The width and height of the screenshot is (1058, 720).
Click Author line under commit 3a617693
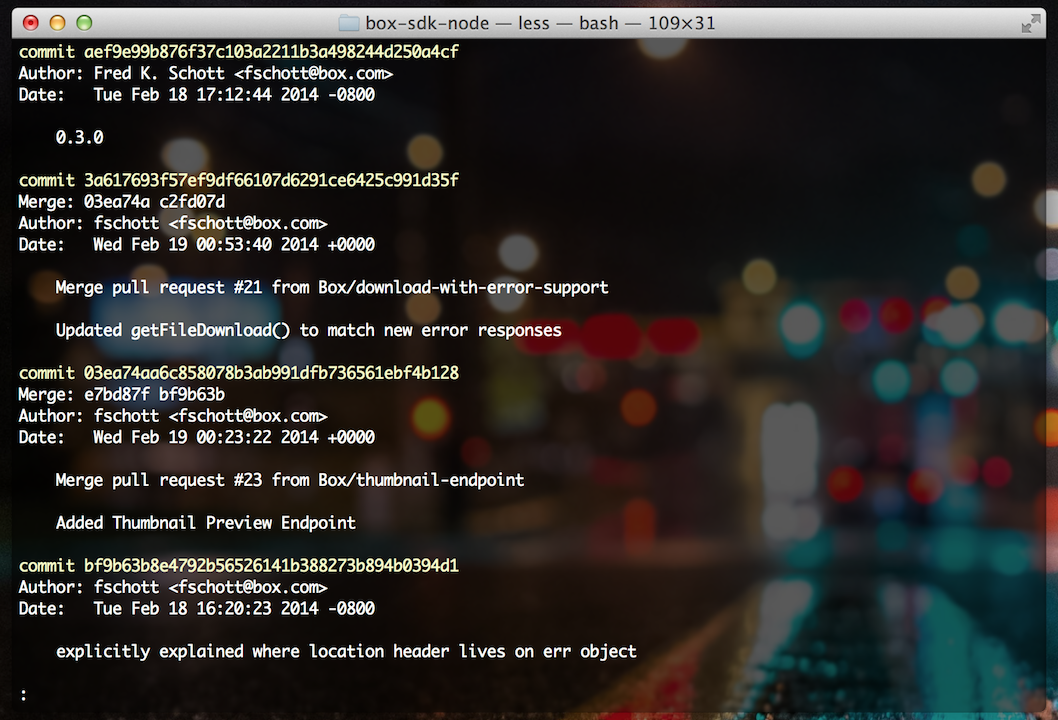pyautogui.click(x=173, y=223)
